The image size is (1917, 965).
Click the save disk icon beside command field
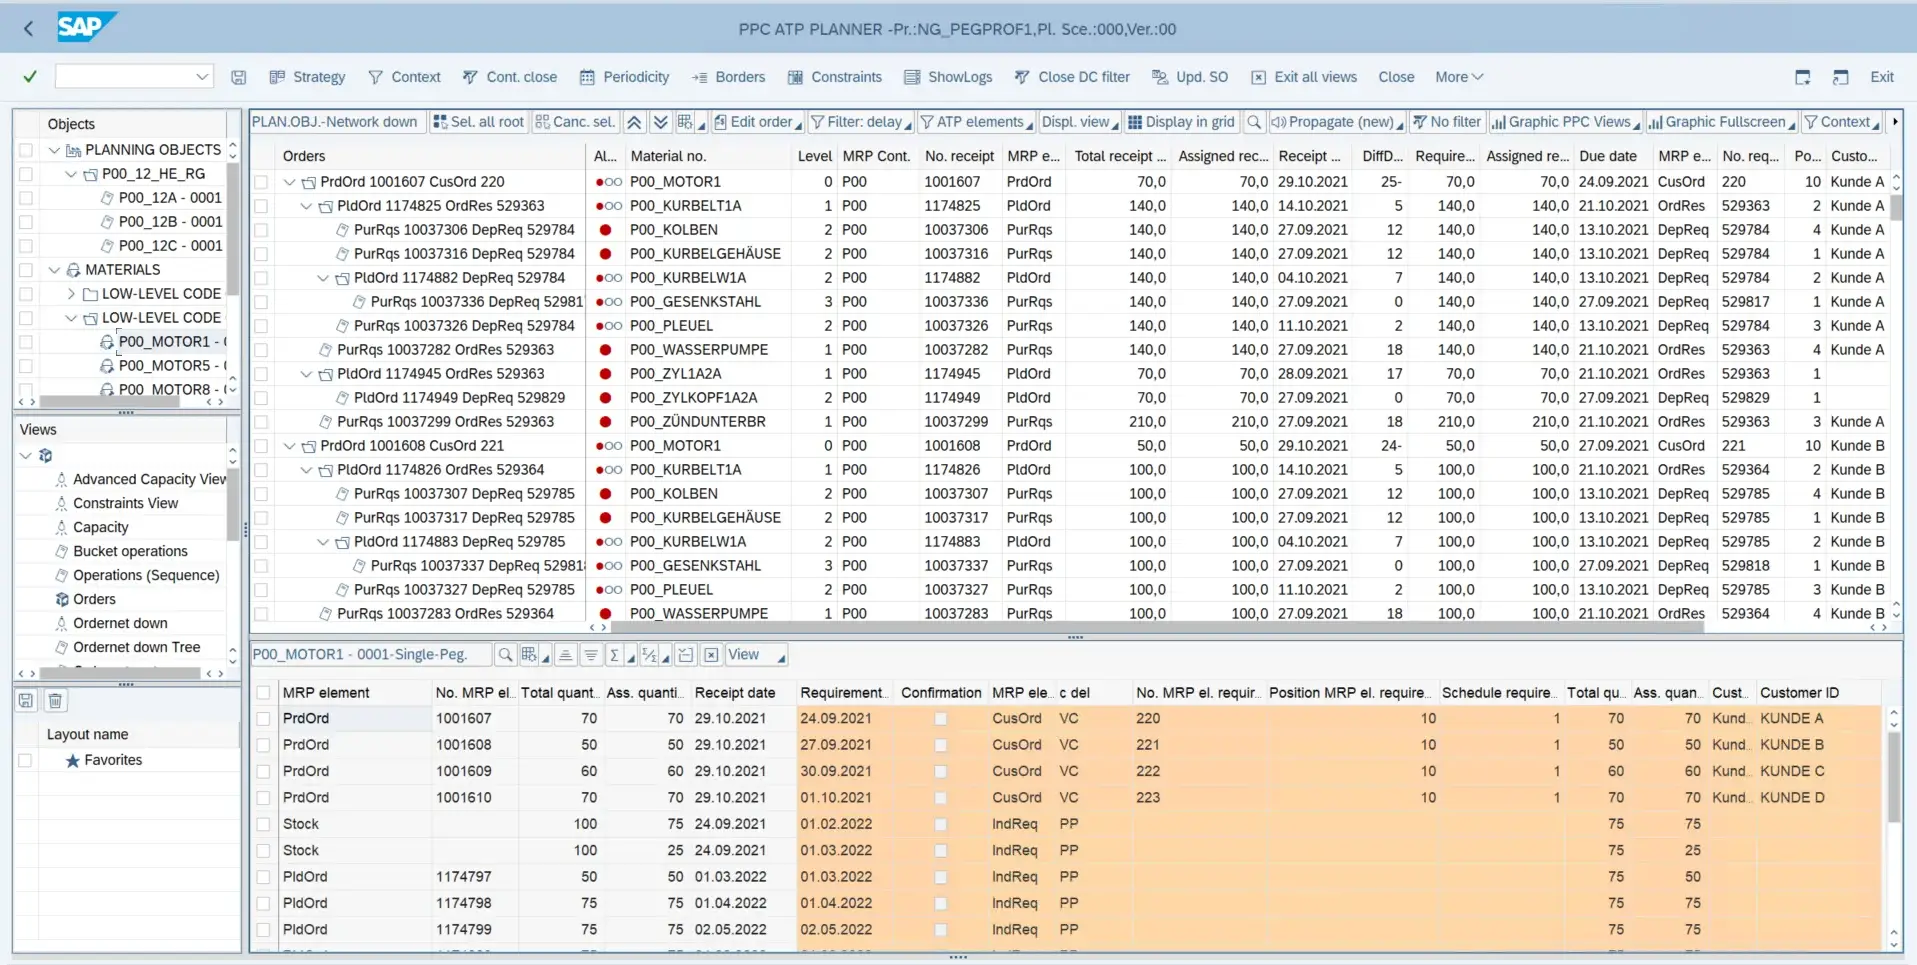click(x=239, y=77)
